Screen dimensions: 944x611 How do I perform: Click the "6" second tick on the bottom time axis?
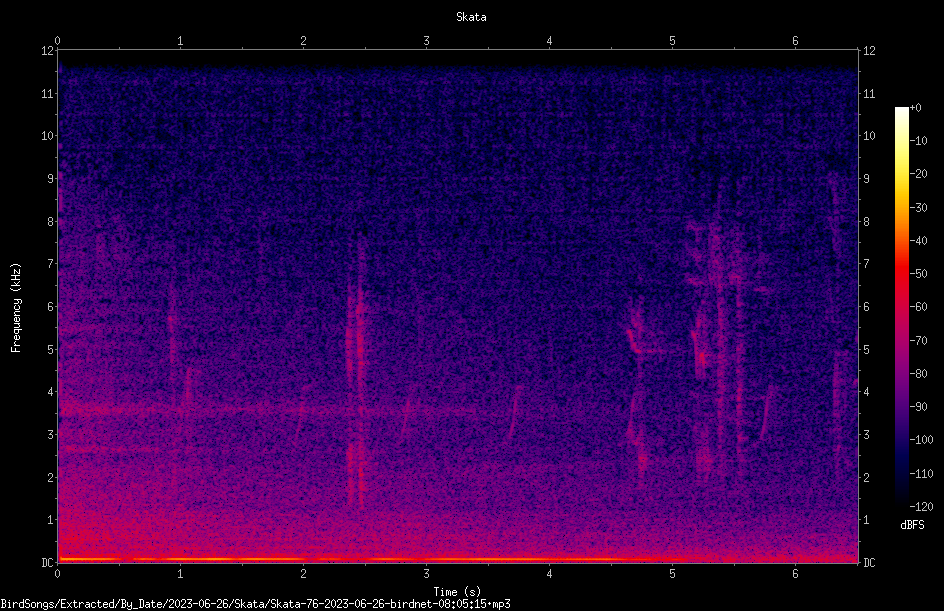click(795, 574)
